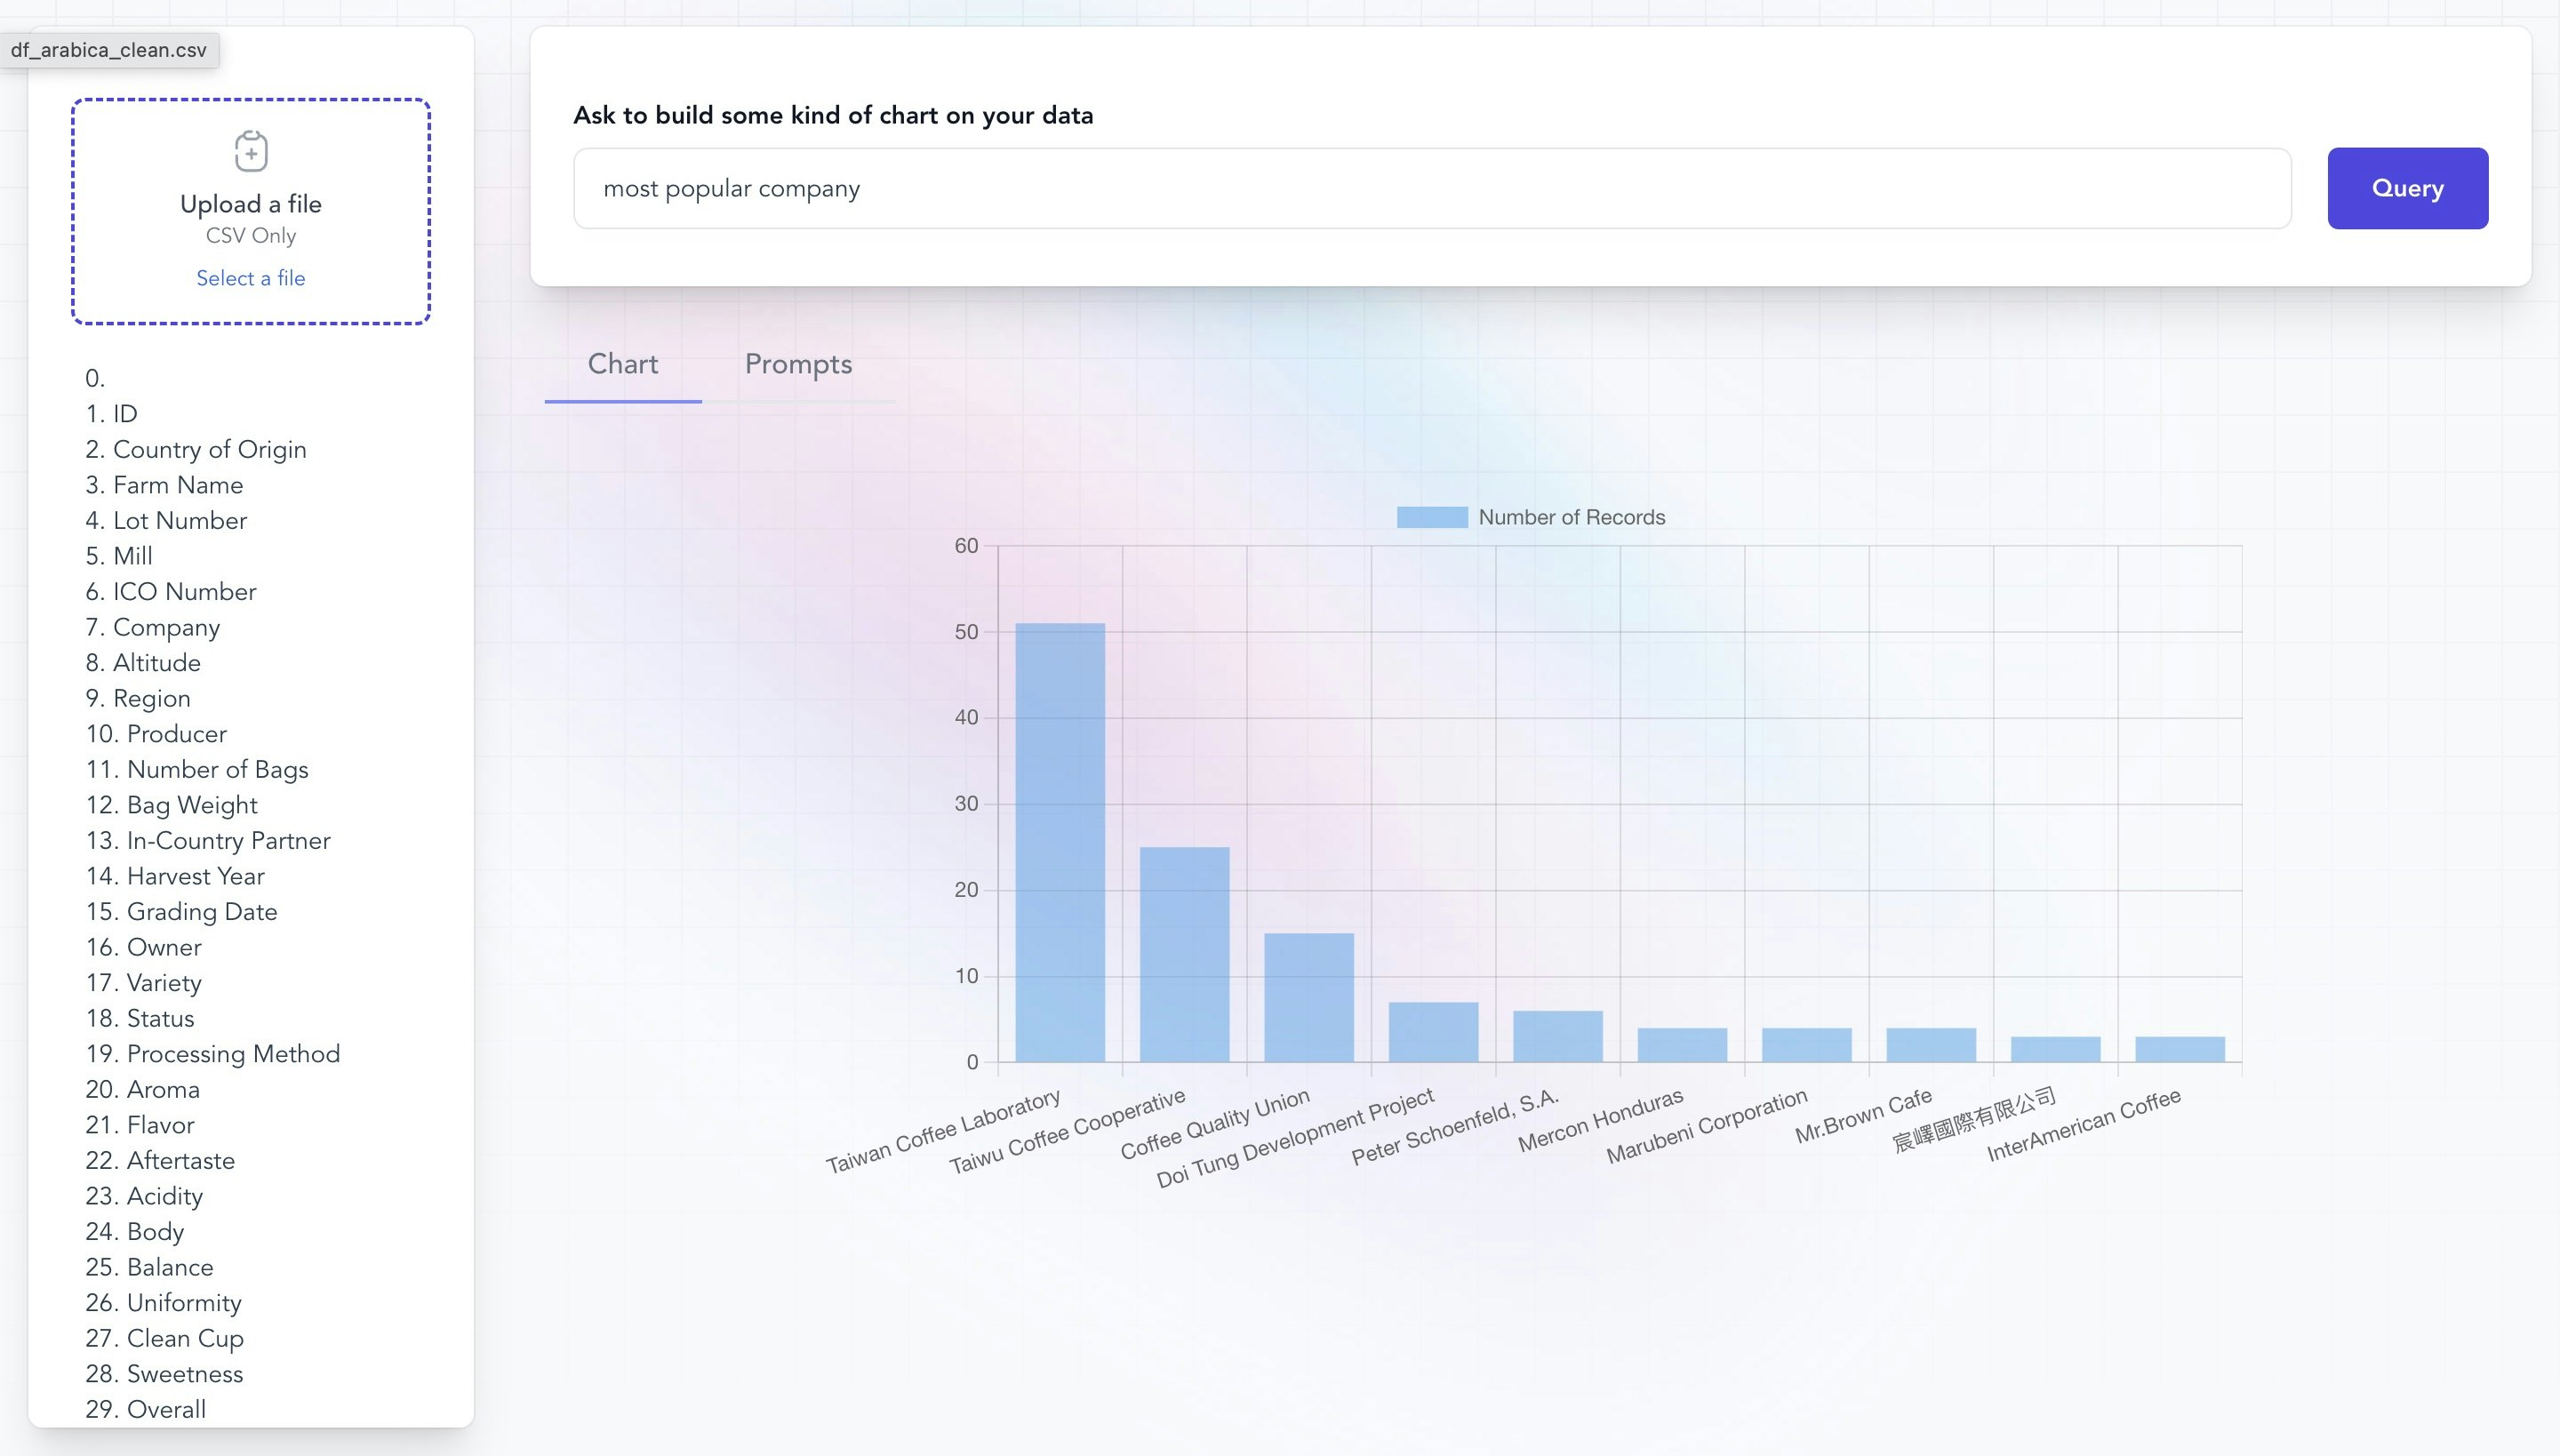Image resolution: width=2560 pixels, height=1456 pixels.
Task: Click the Peter Schoenfeld, S.A. bar
Action: pos(1557,1036)
